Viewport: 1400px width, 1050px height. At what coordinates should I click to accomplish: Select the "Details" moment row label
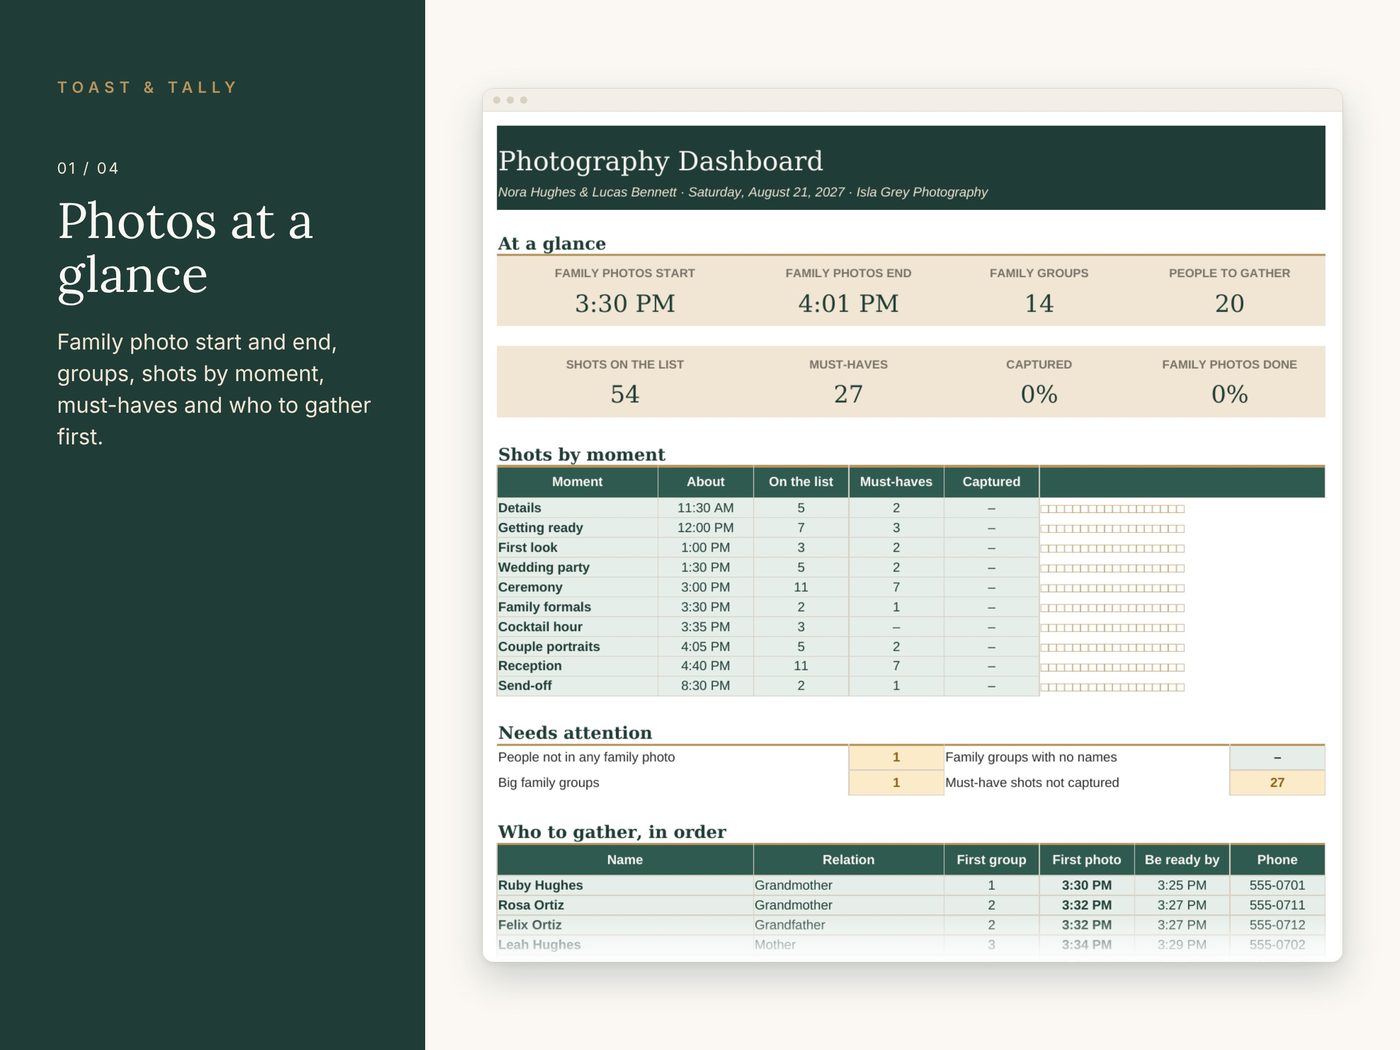(x=519, y=508)
